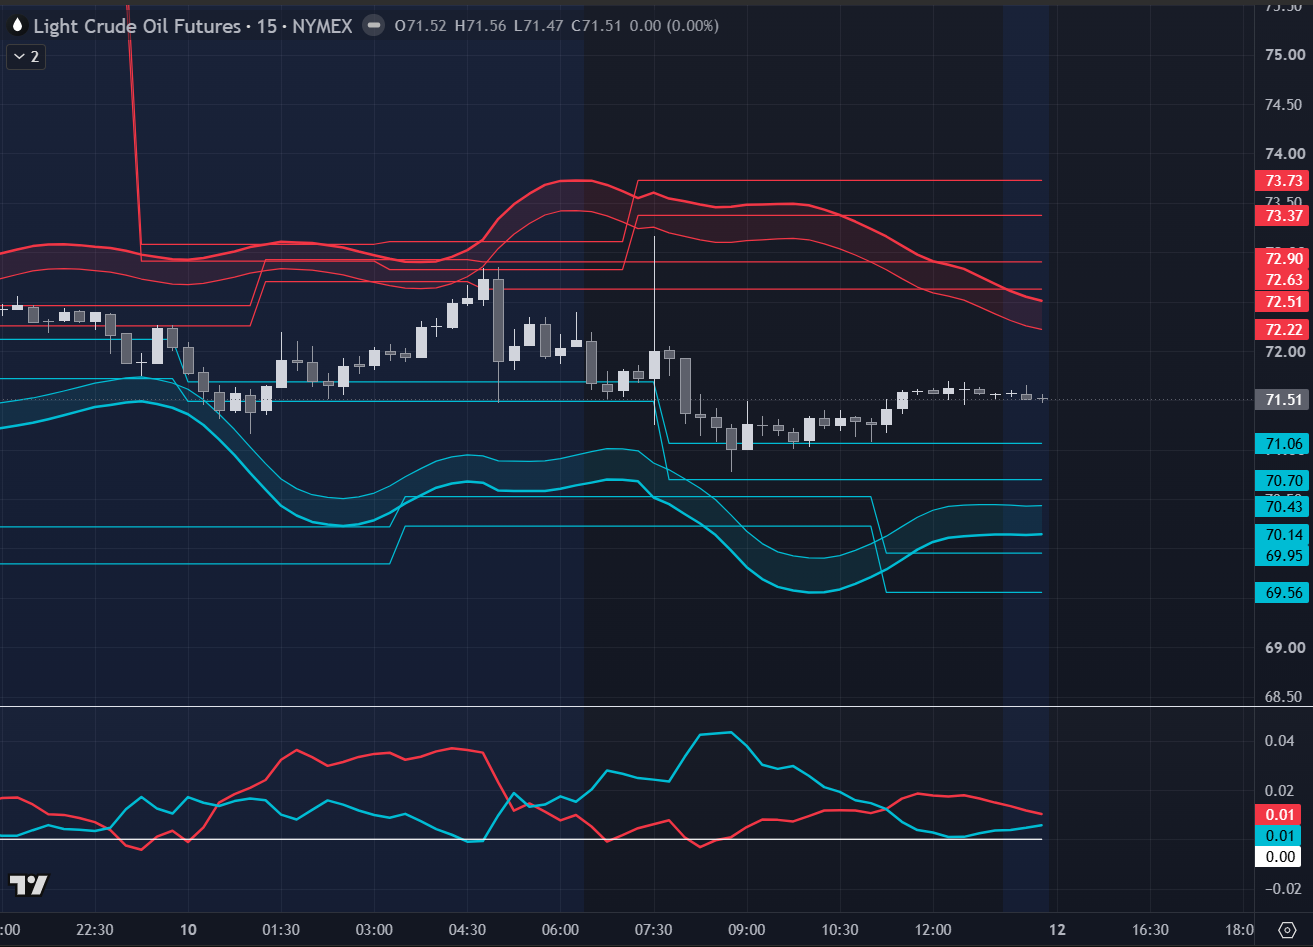Click the gray 71.51 last price label
Screen dimensions: 1313x947
click(x=1283, y=400)
